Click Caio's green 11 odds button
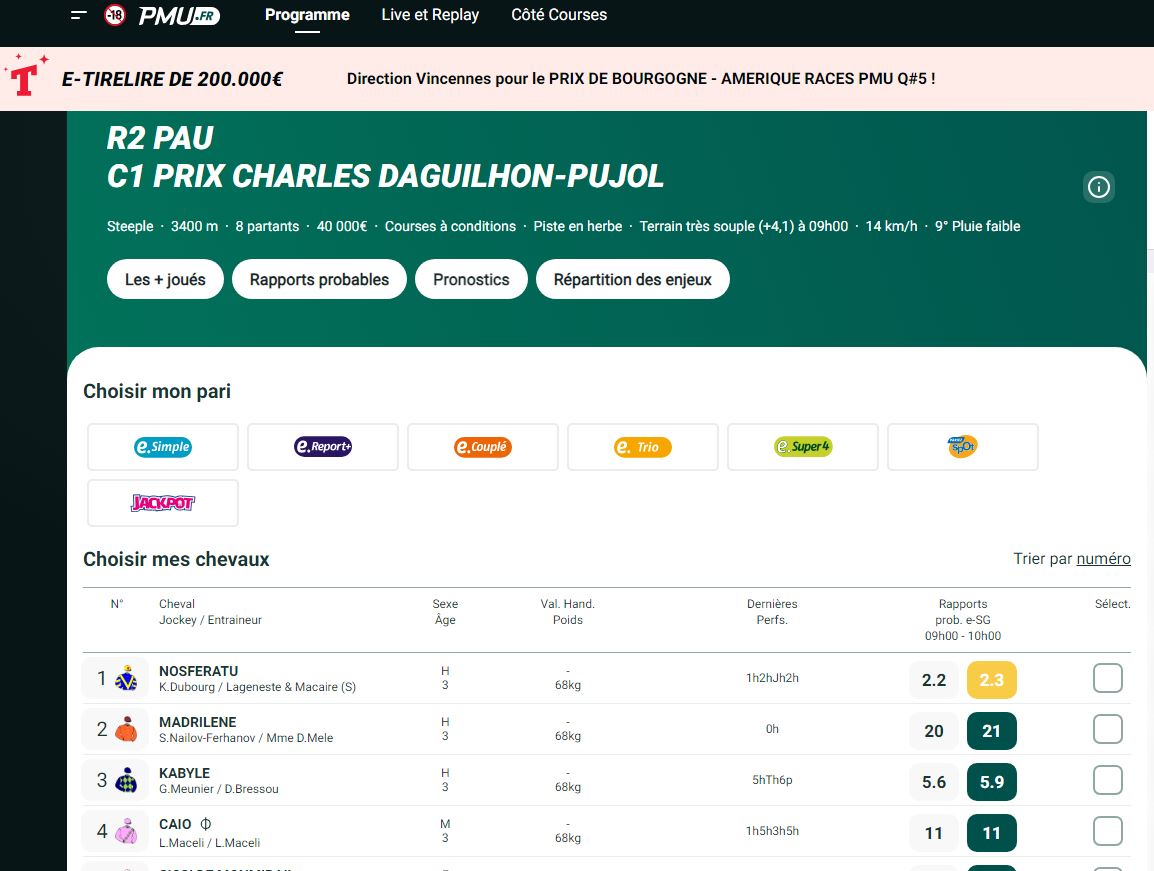The width and height of the screenshot is (1154, 871). 991,833
